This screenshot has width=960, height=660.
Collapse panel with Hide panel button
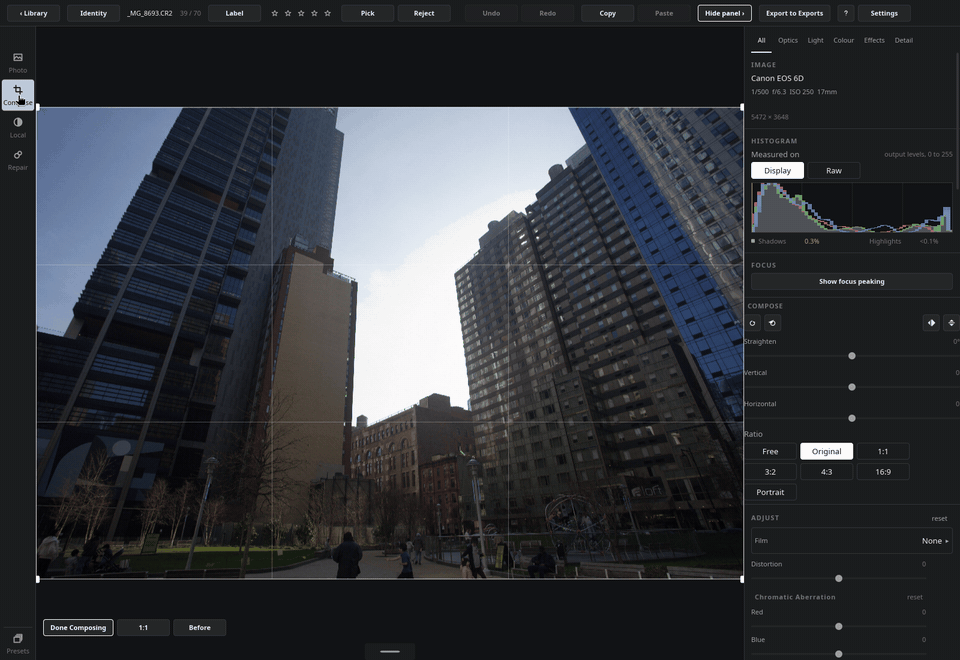[724, 13]
